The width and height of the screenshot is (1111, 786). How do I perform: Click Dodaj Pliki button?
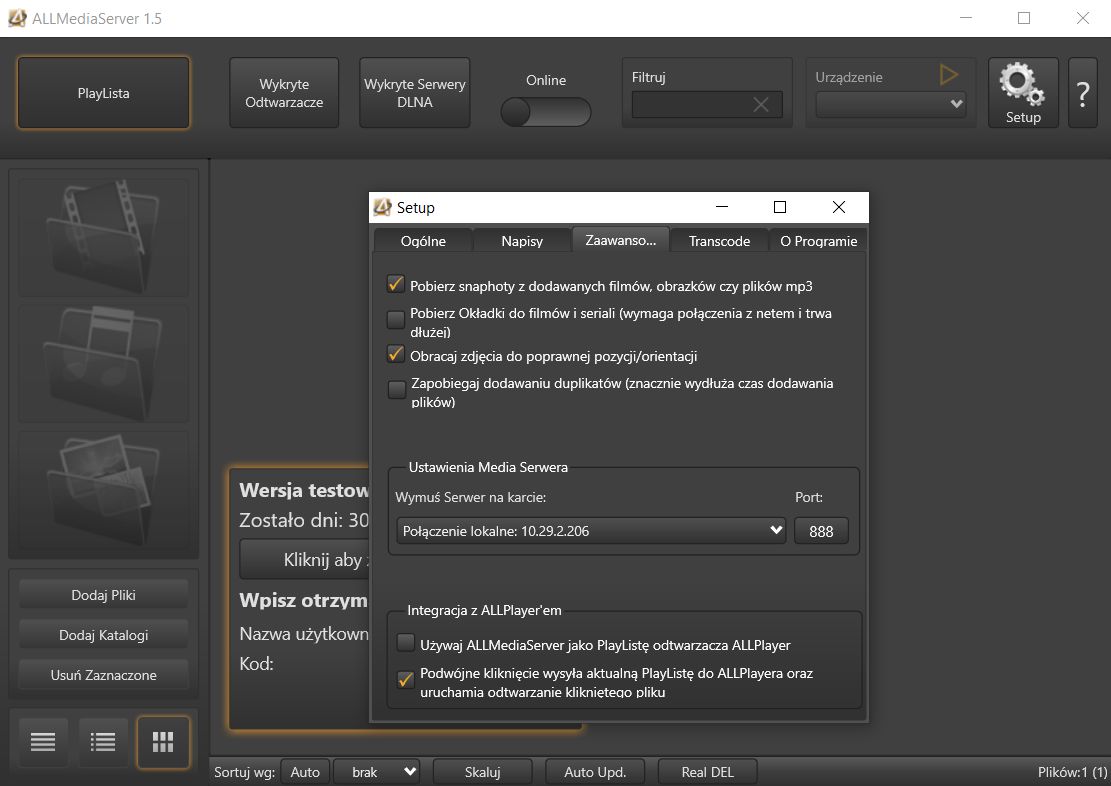point(103,595)
